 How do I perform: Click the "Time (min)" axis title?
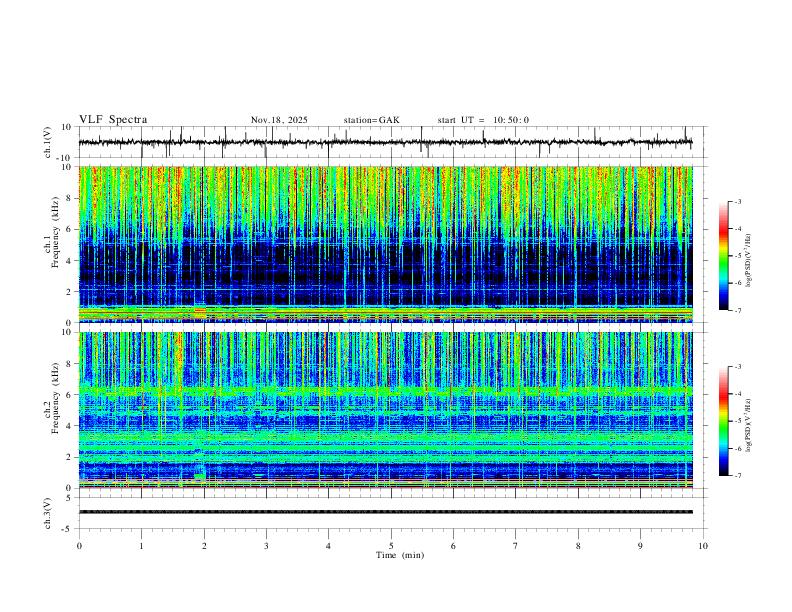tap(400, 555)
